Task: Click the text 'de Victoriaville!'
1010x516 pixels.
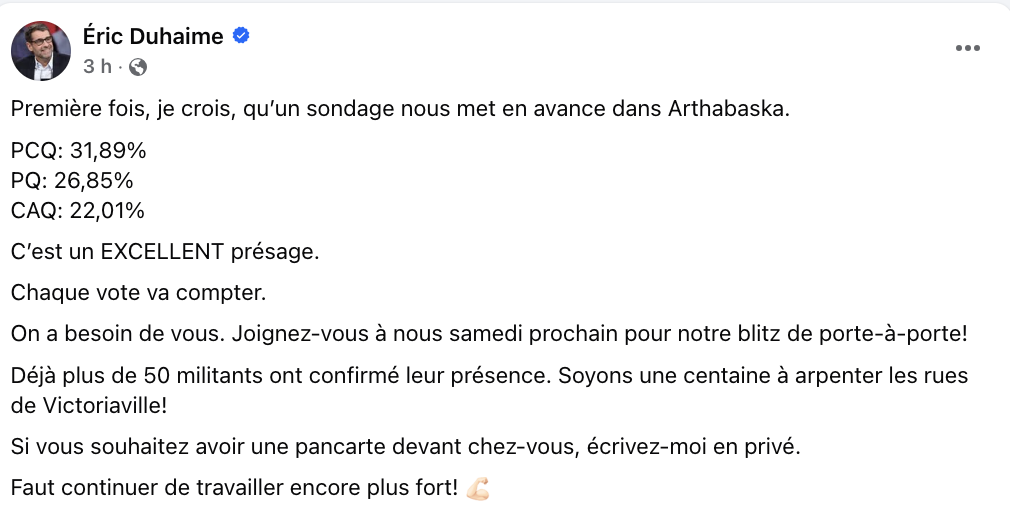Action: 89,406
